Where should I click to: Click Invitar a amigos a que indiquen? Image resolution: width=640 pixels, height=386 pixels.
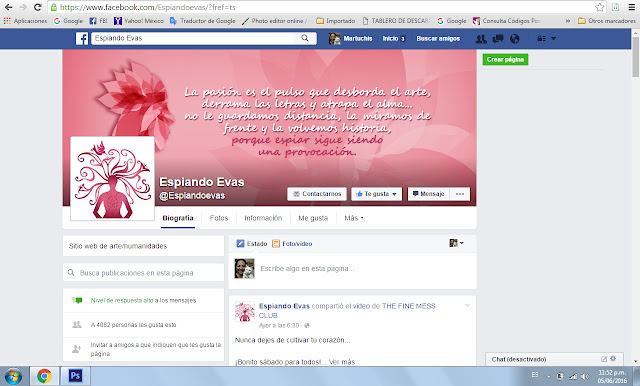pos(156,349)
